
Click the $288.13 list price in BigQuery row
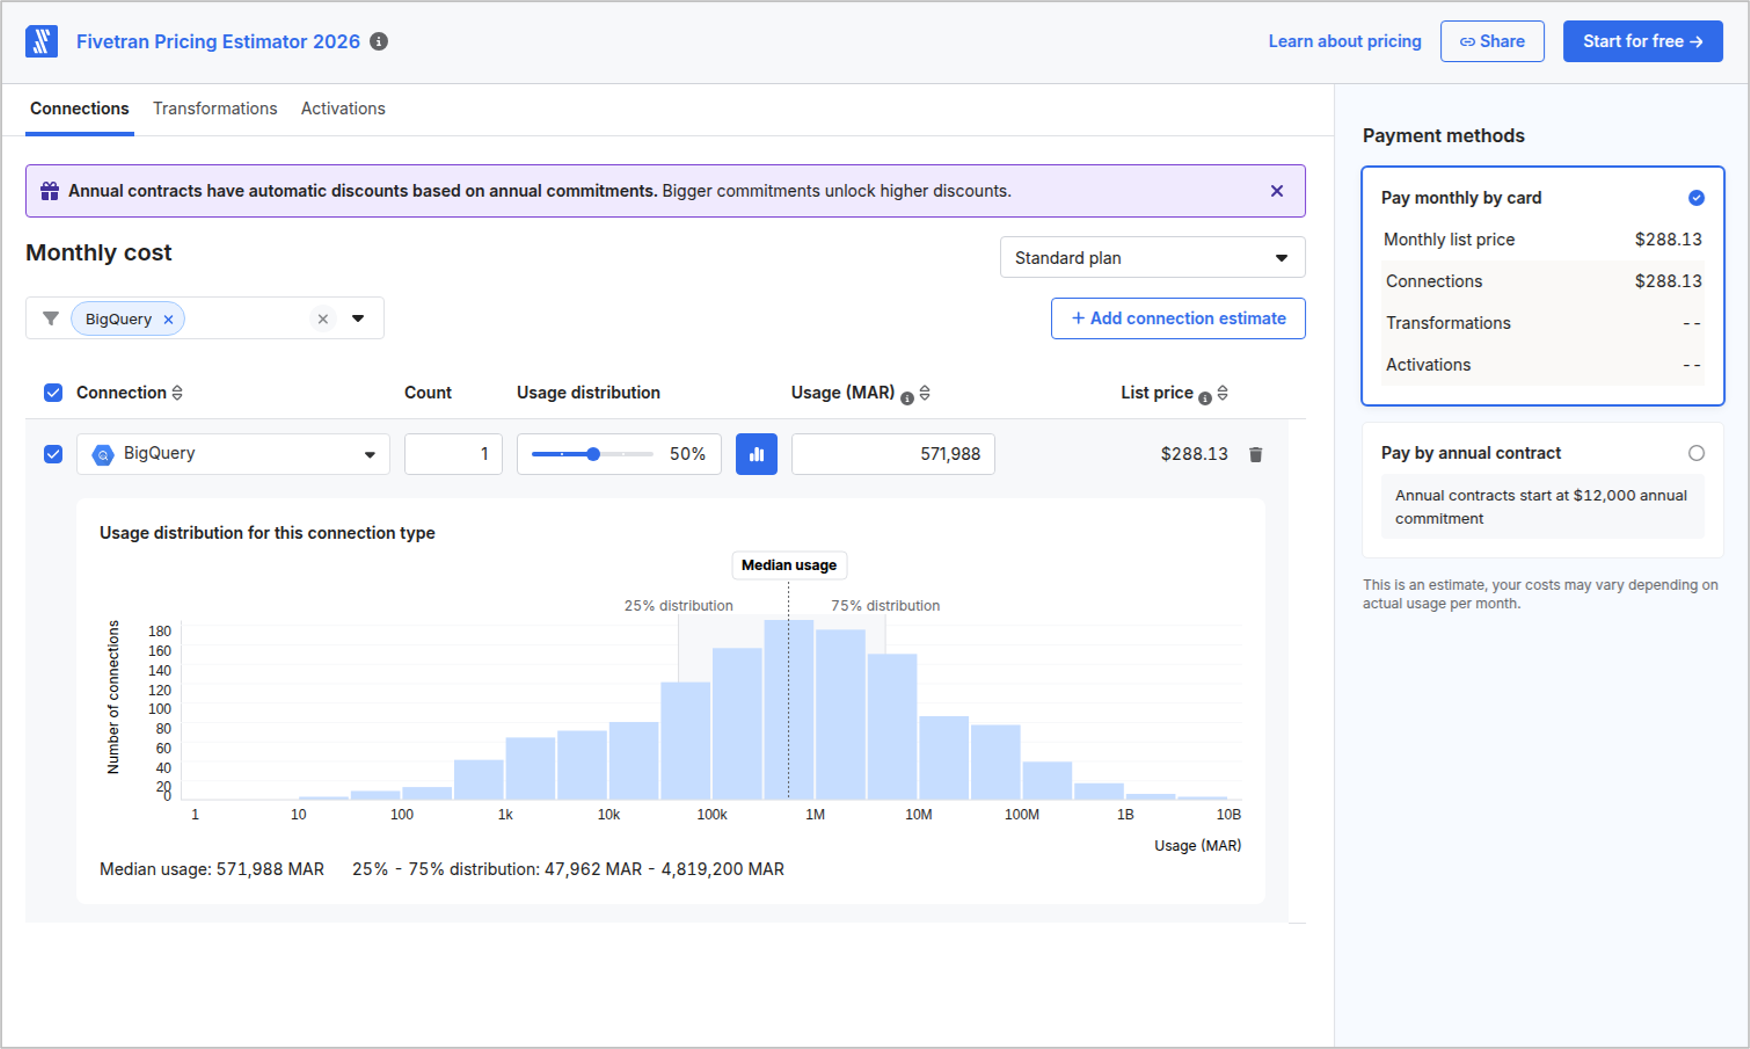1194,454
